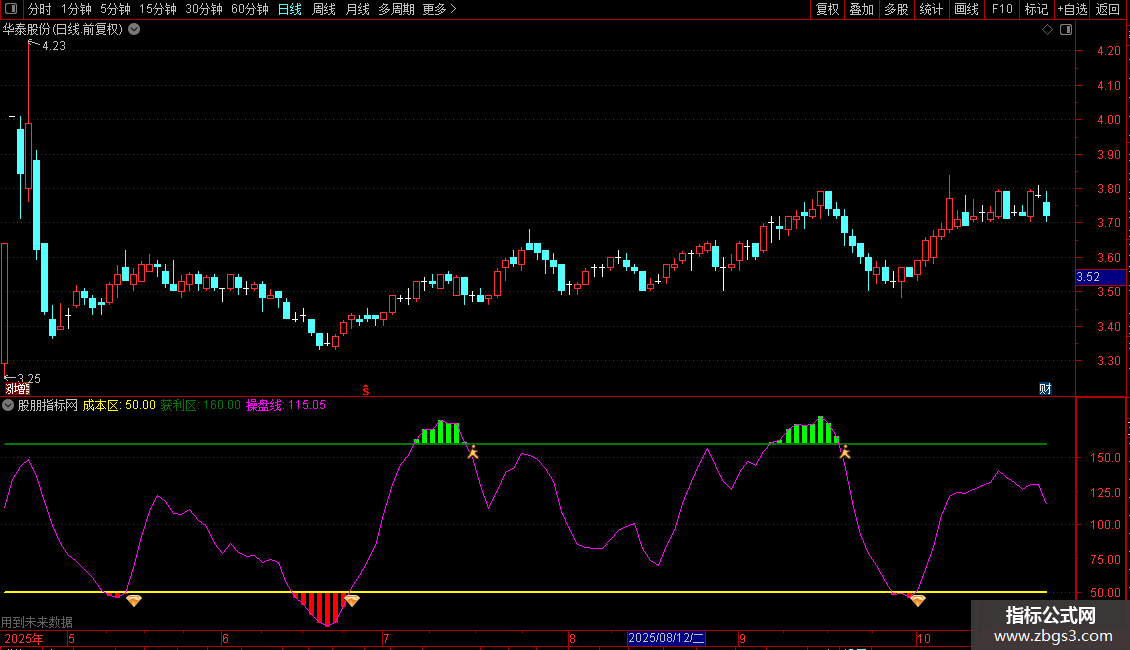Click the month 10 label on time axis
1130x650 pixels.
(923, 638)
